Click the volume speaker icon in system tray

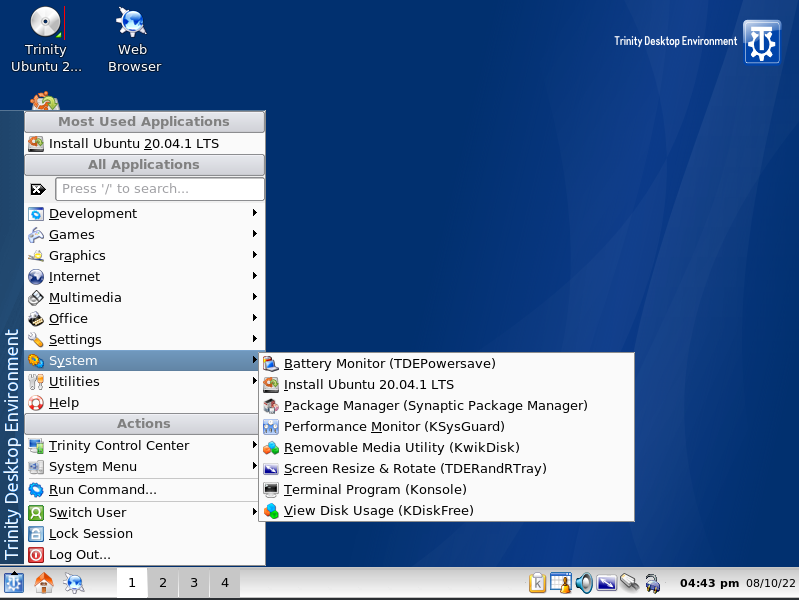[584, 583]
